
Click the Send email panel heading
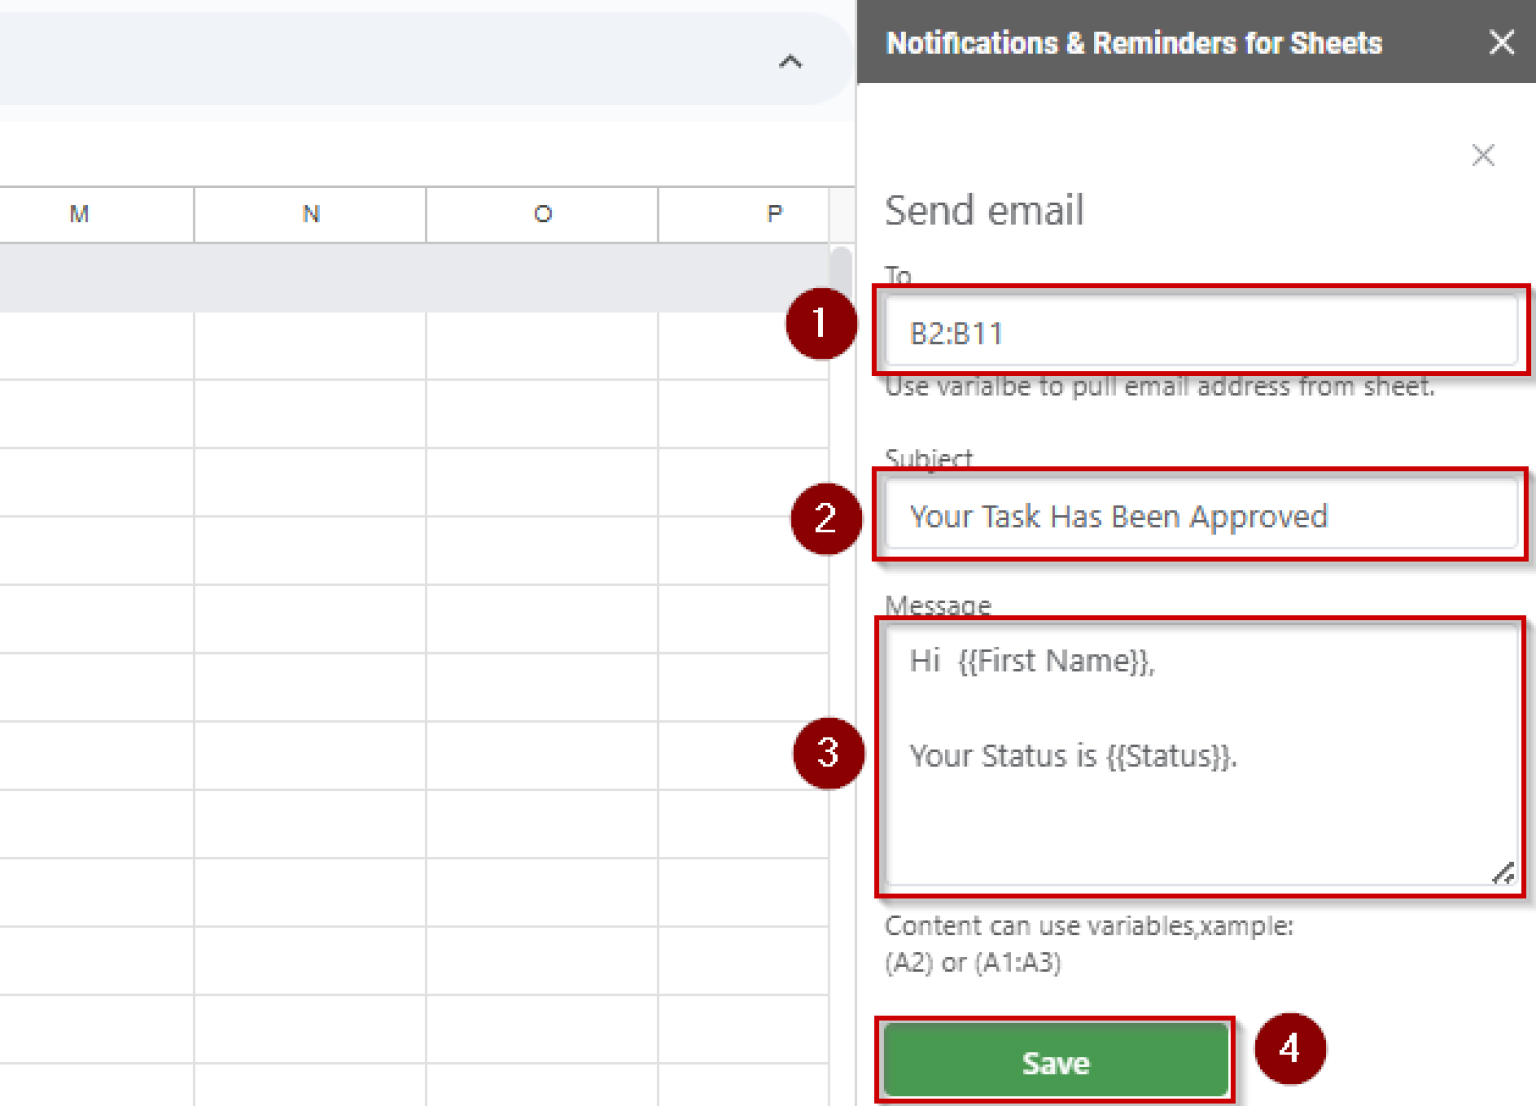tap(984, 210)
